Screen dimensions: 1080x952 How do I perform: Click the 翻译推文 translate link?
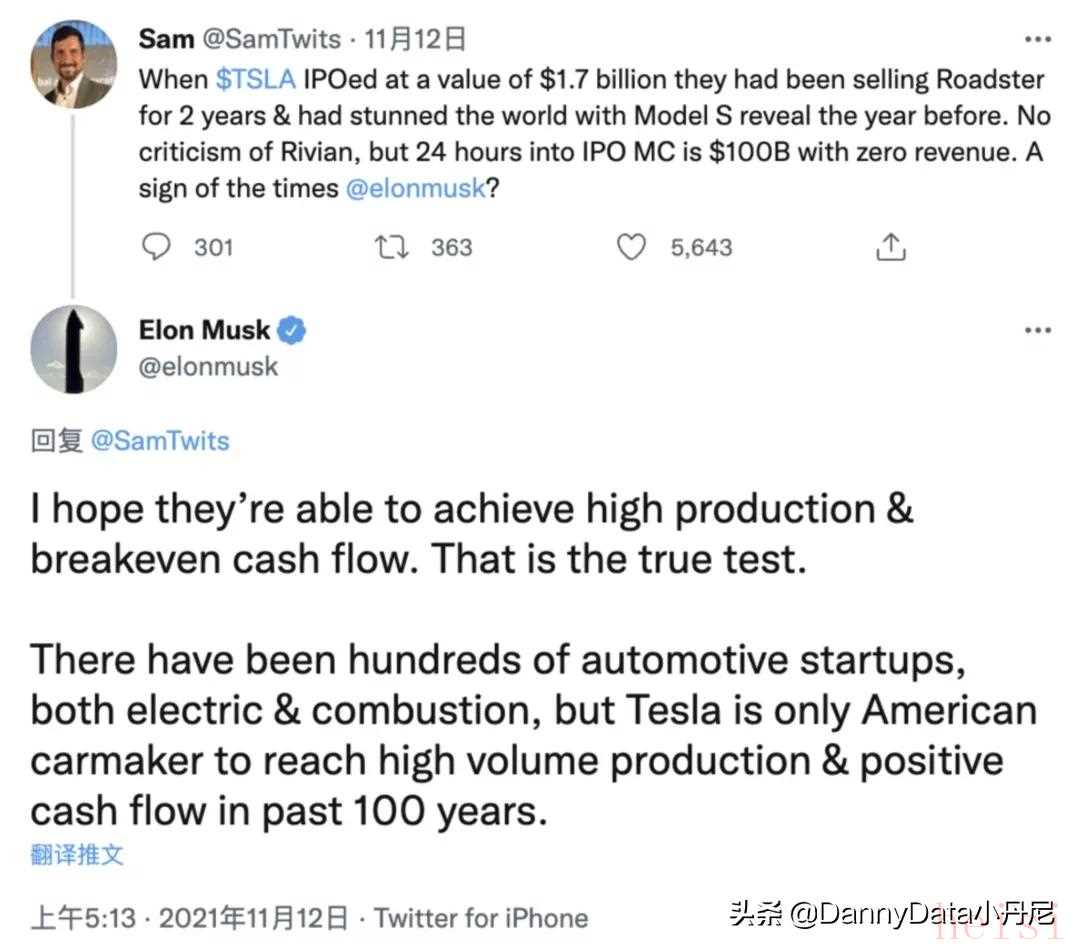pyautogui.click(x=77, y=855)
